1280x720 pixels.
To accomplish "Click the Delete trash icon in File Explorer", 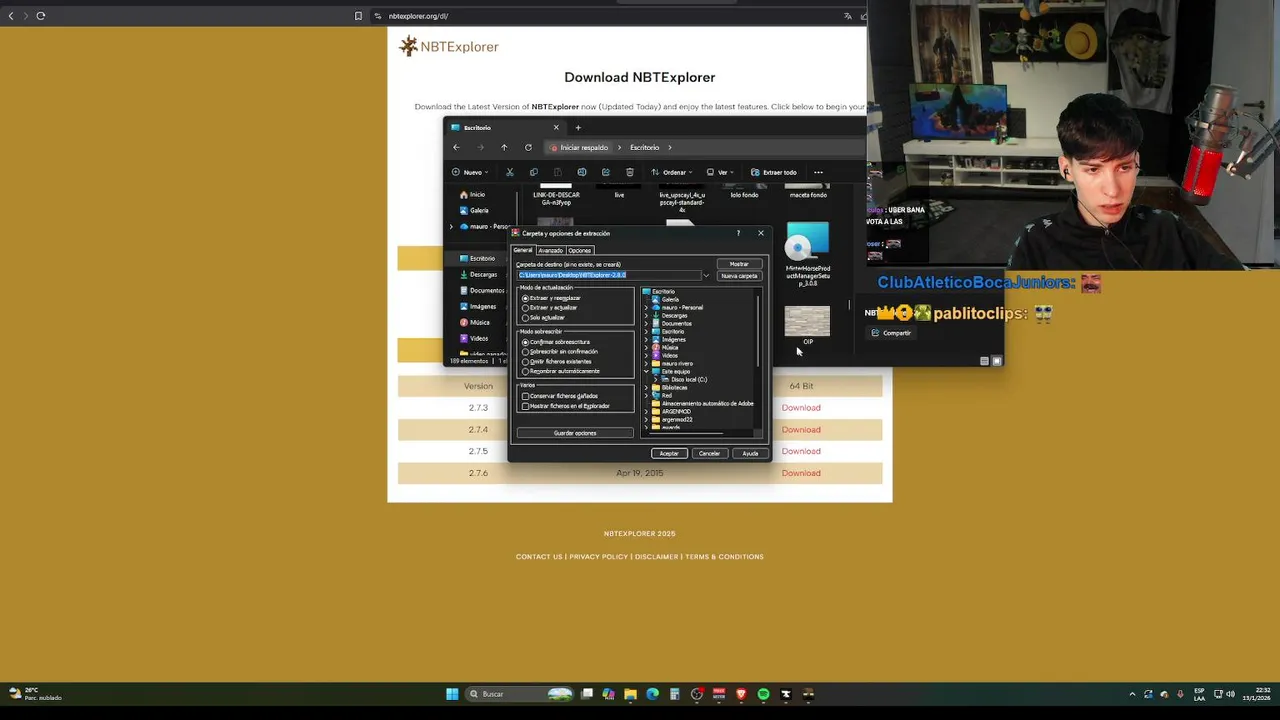I will pyautogui.click(x=629, y=172).
